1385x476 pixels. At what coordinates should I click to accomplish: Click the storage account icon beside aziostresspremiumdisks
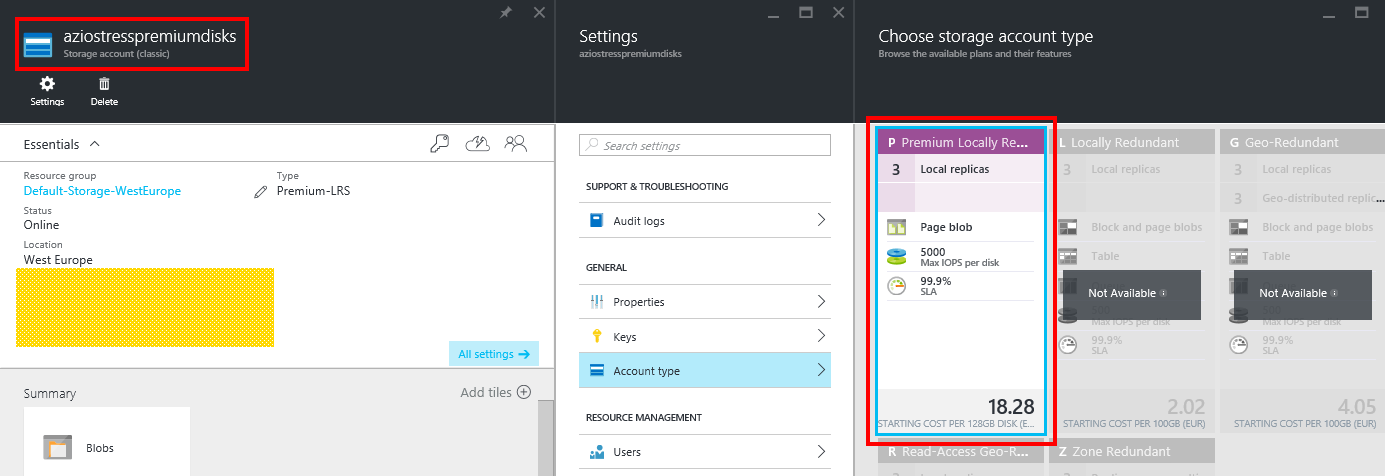tap(38, 44)
